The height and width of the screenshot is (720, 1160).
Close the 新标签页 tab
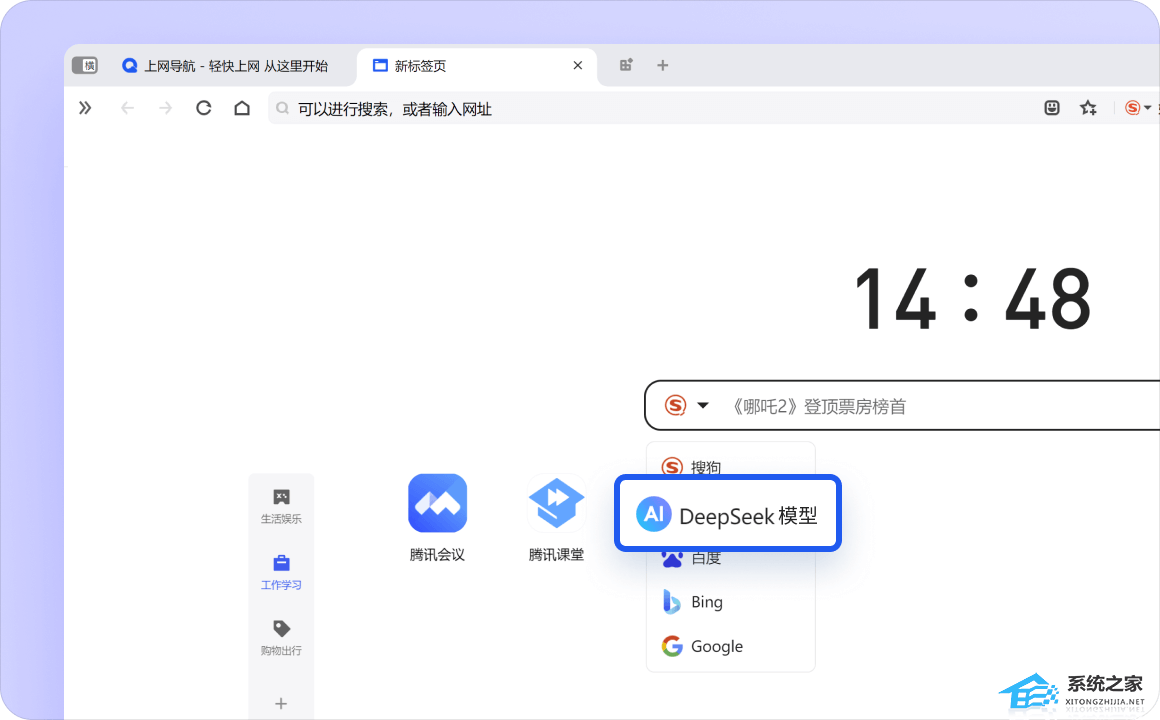(578, 65)
